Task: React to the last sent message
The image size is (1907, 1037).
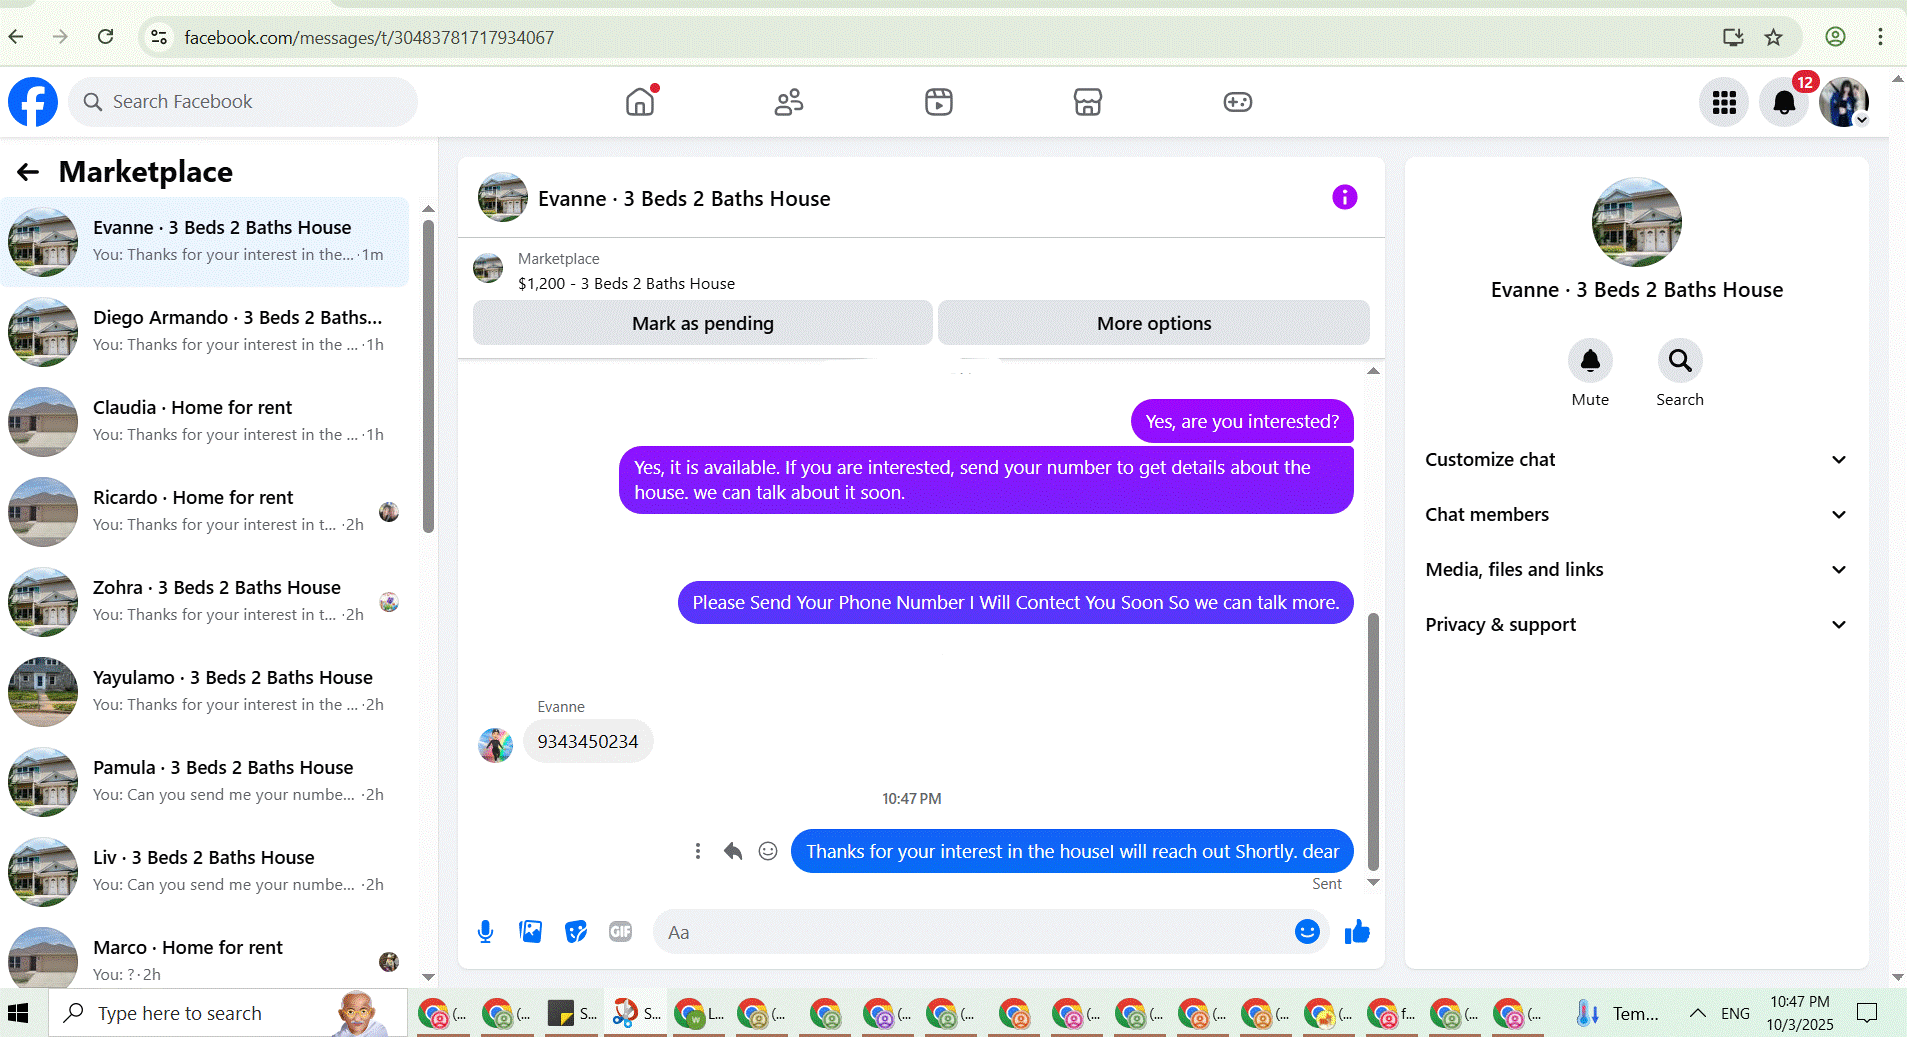Action: coord(768,851)
